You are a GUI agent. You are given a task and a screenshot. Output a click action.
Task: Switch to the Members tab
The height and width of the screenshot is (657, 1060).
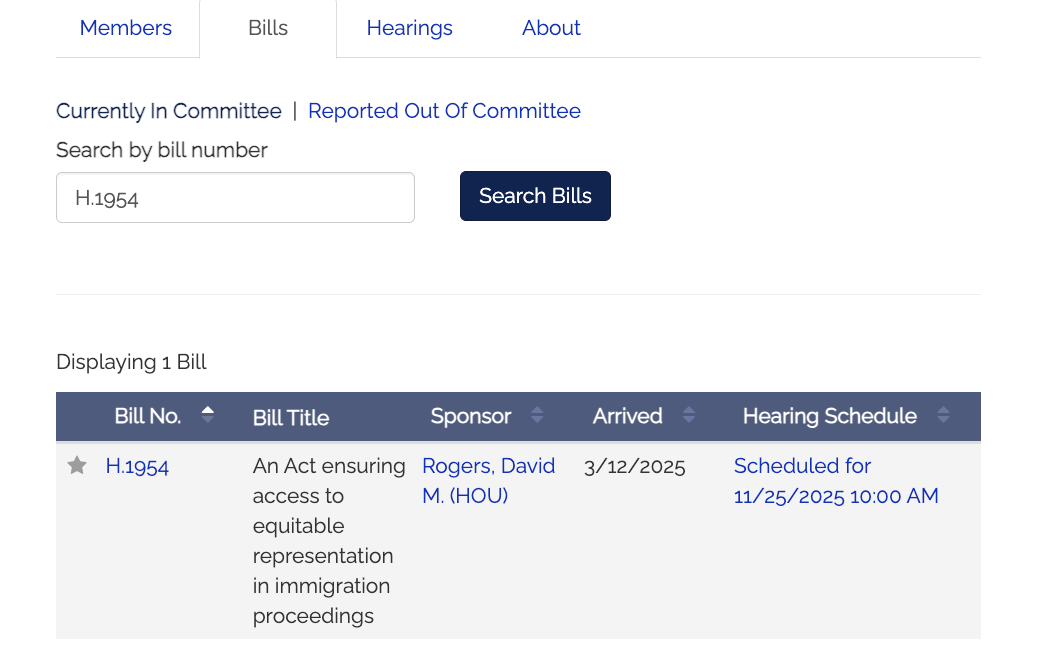tap(125, 28)
